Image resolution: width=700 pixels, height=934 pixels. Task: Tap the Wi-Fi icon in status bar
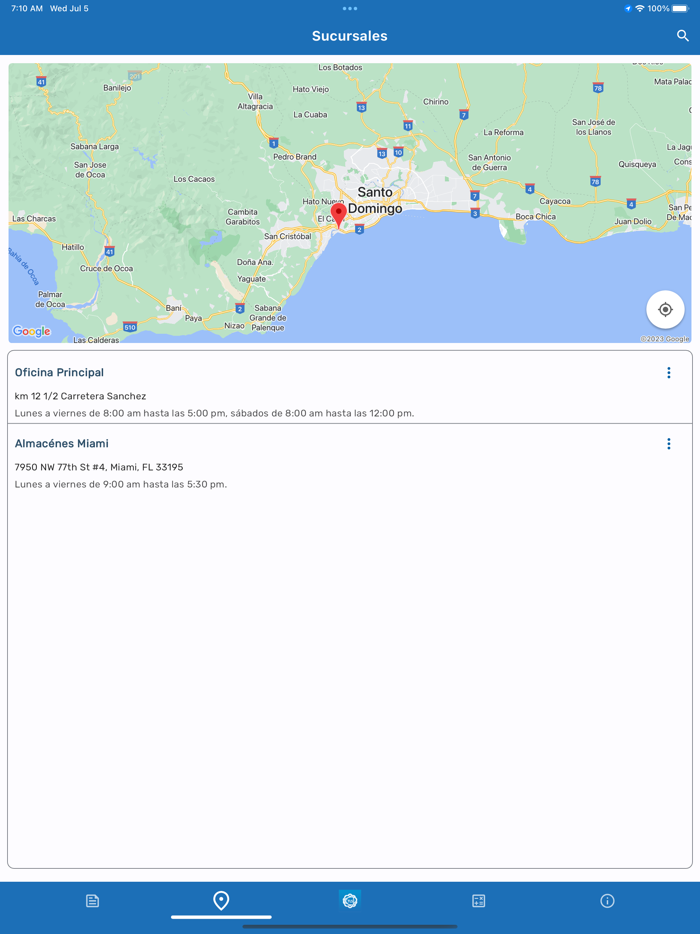(x=640, y=8)
